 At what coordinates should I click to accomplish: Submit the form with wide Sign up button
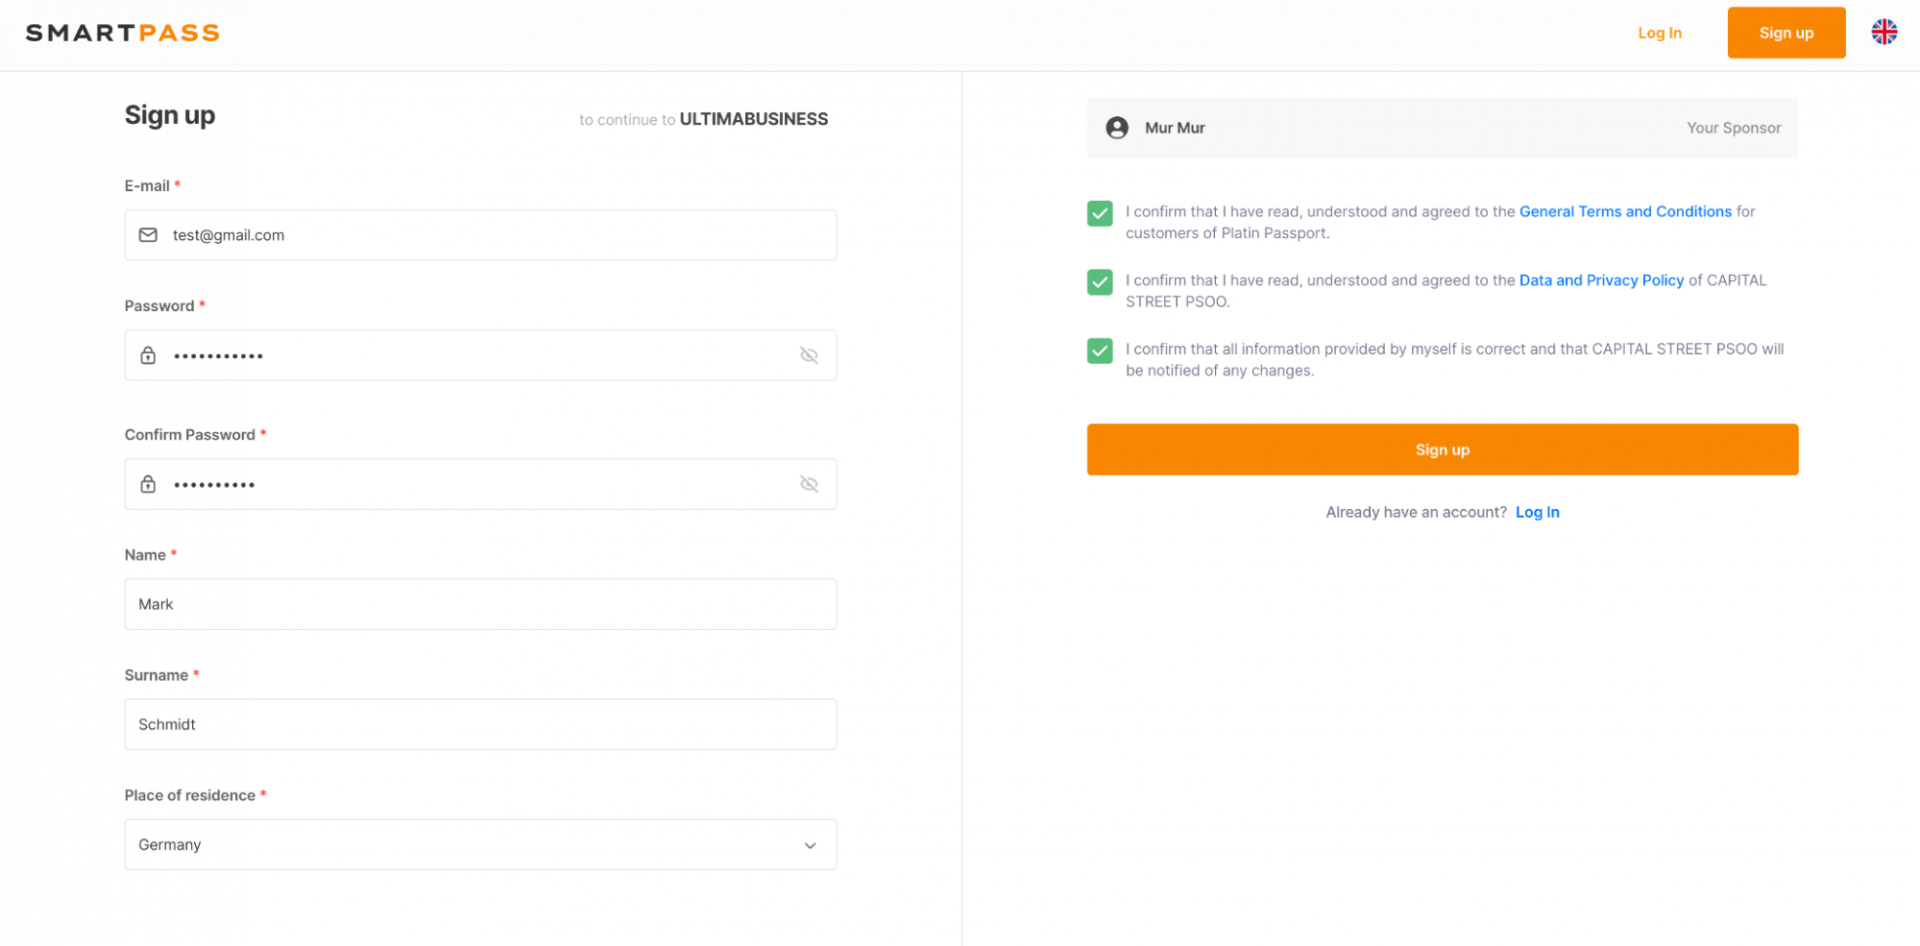click(x=1441, y=450)
